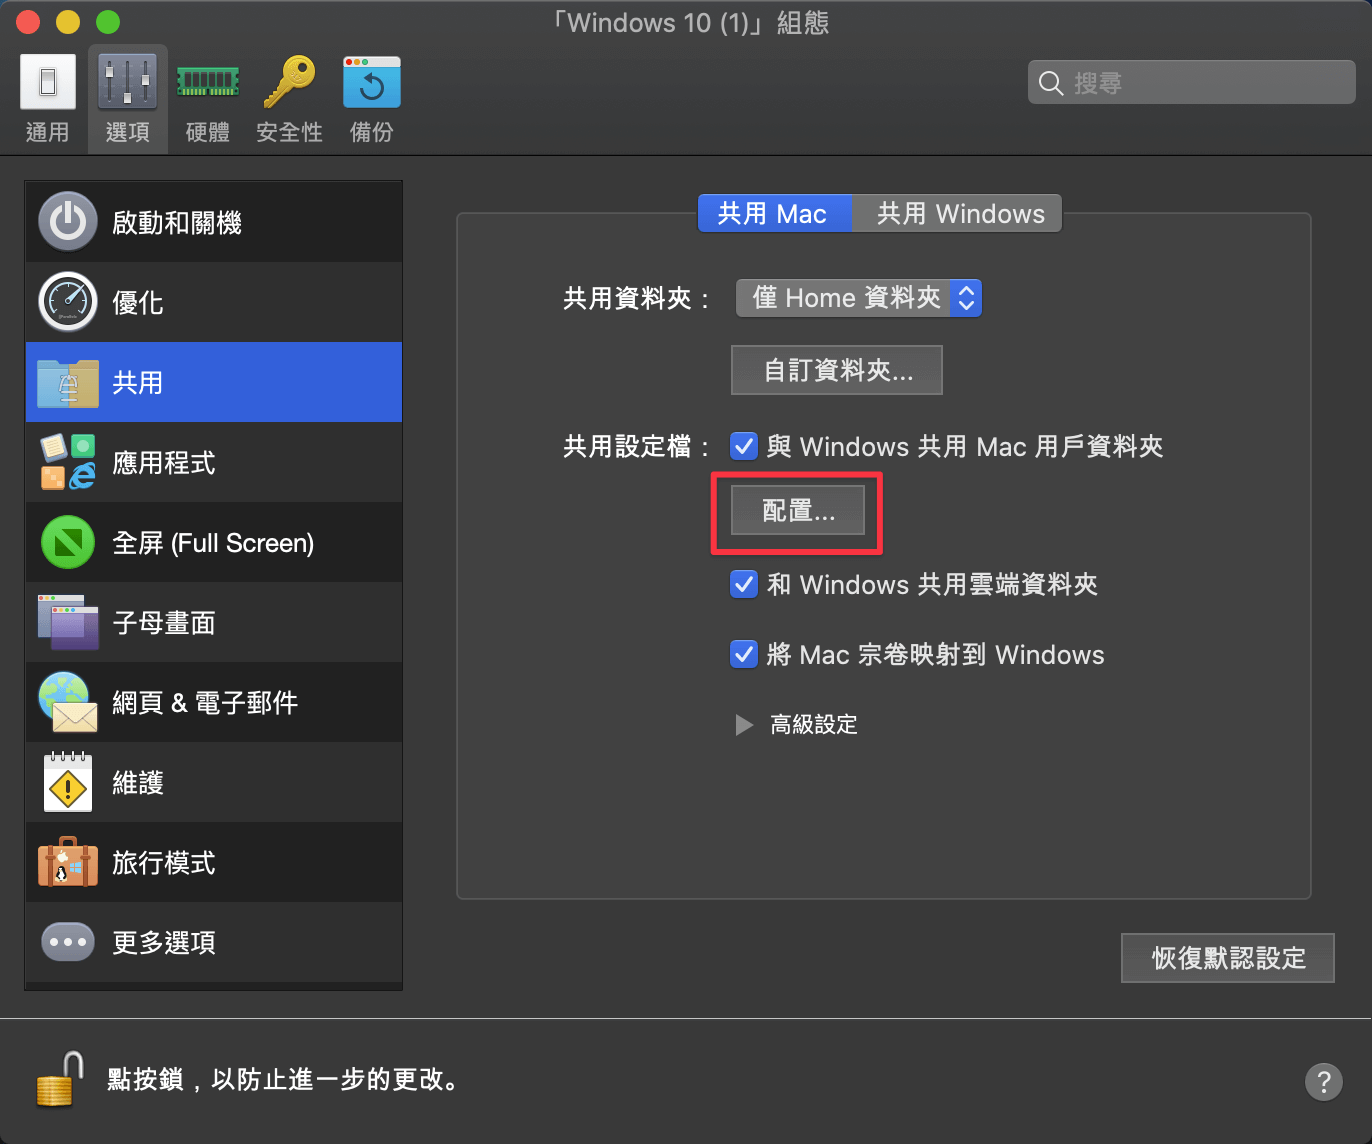Switch to the 共用 Windows tab
The height and width of the screenshot is (1144, 1372).
(x=957, y=213)
